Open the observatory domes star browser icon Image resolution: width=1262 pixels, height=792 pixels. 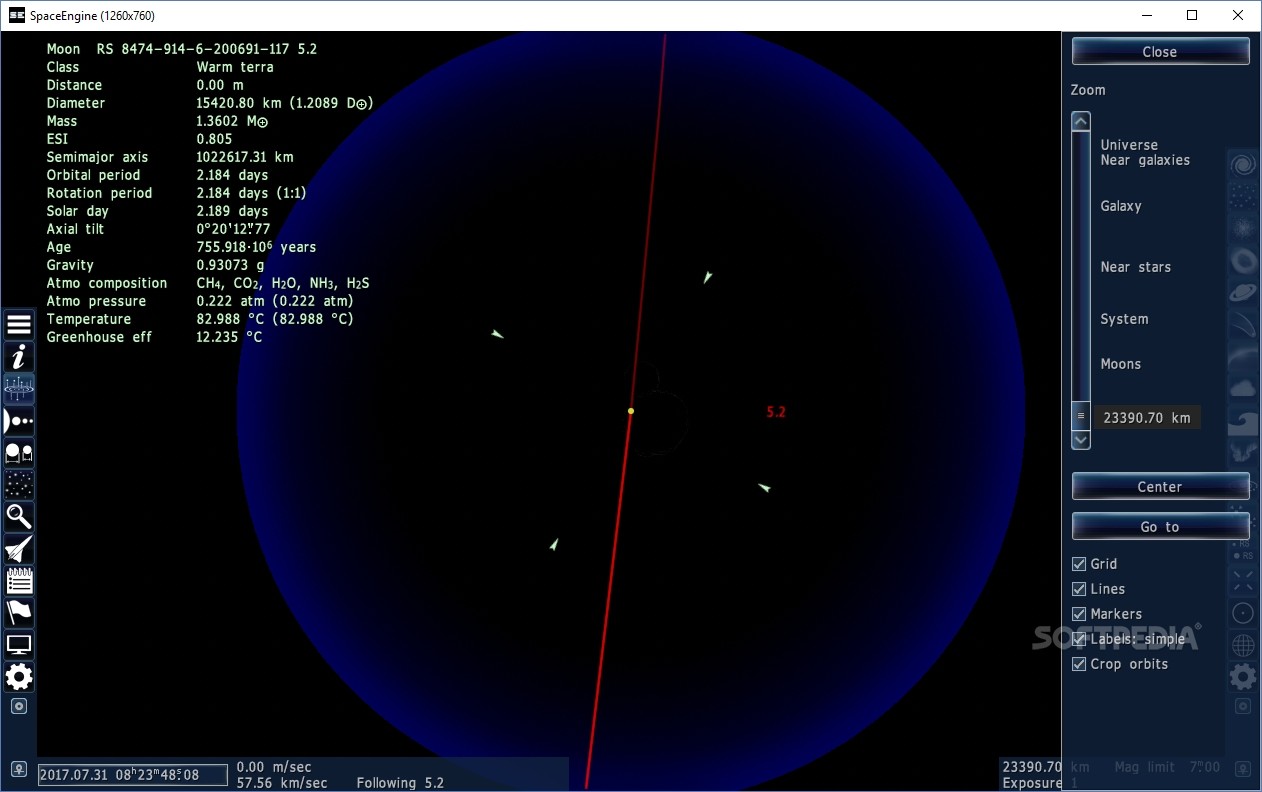19,453
